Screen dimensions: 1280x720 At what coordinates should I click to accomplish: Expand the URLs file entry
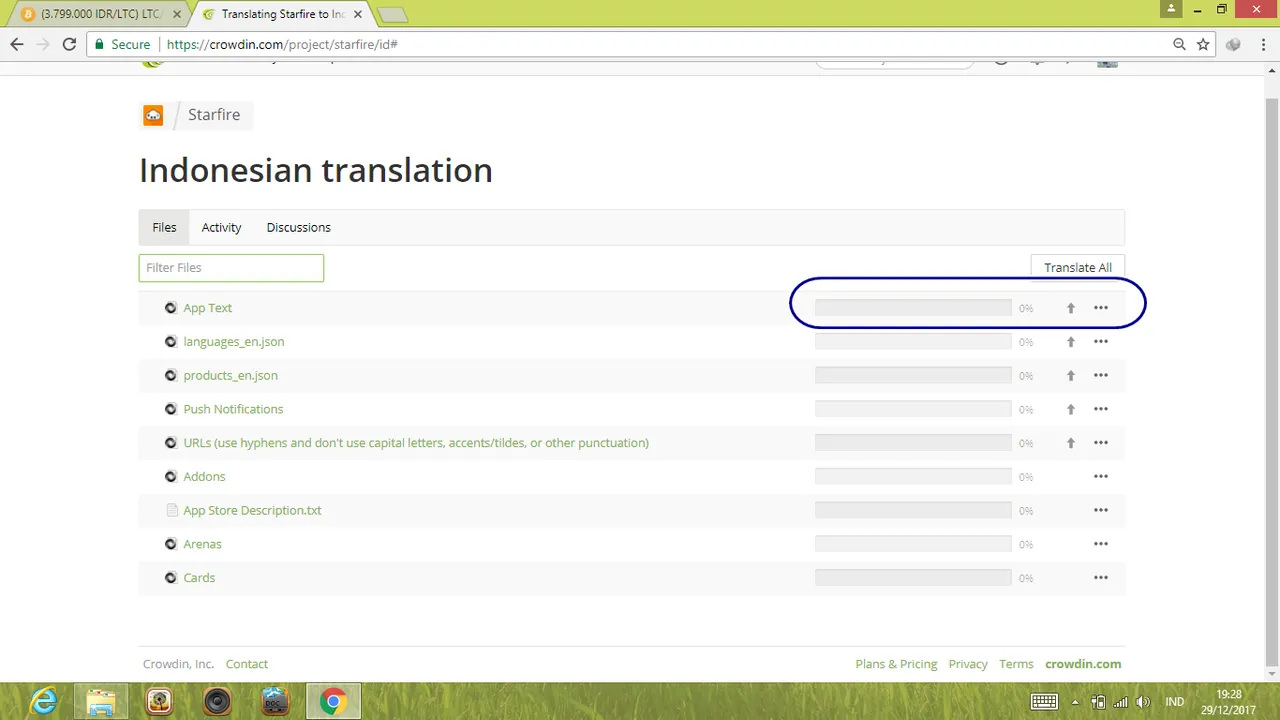pos(171,443)
